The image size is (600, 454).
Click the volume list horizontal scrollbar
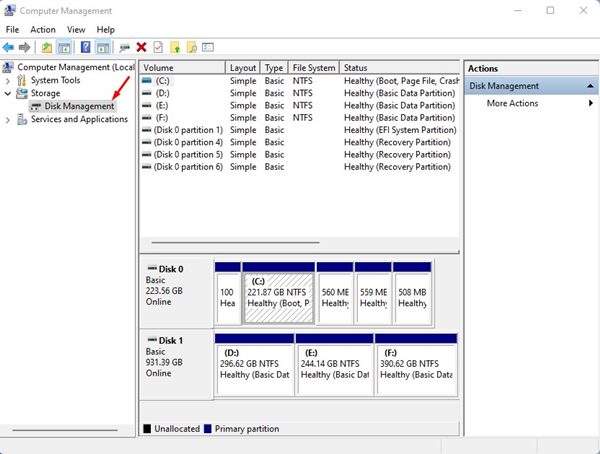pyautogui.click(x=235, y=242)
